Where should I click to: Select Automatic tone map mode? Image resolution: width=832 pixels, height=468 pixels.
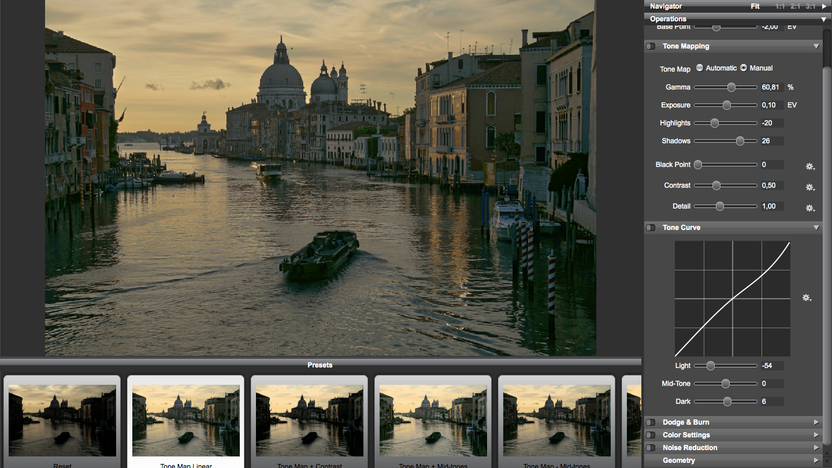pos(700,68)
